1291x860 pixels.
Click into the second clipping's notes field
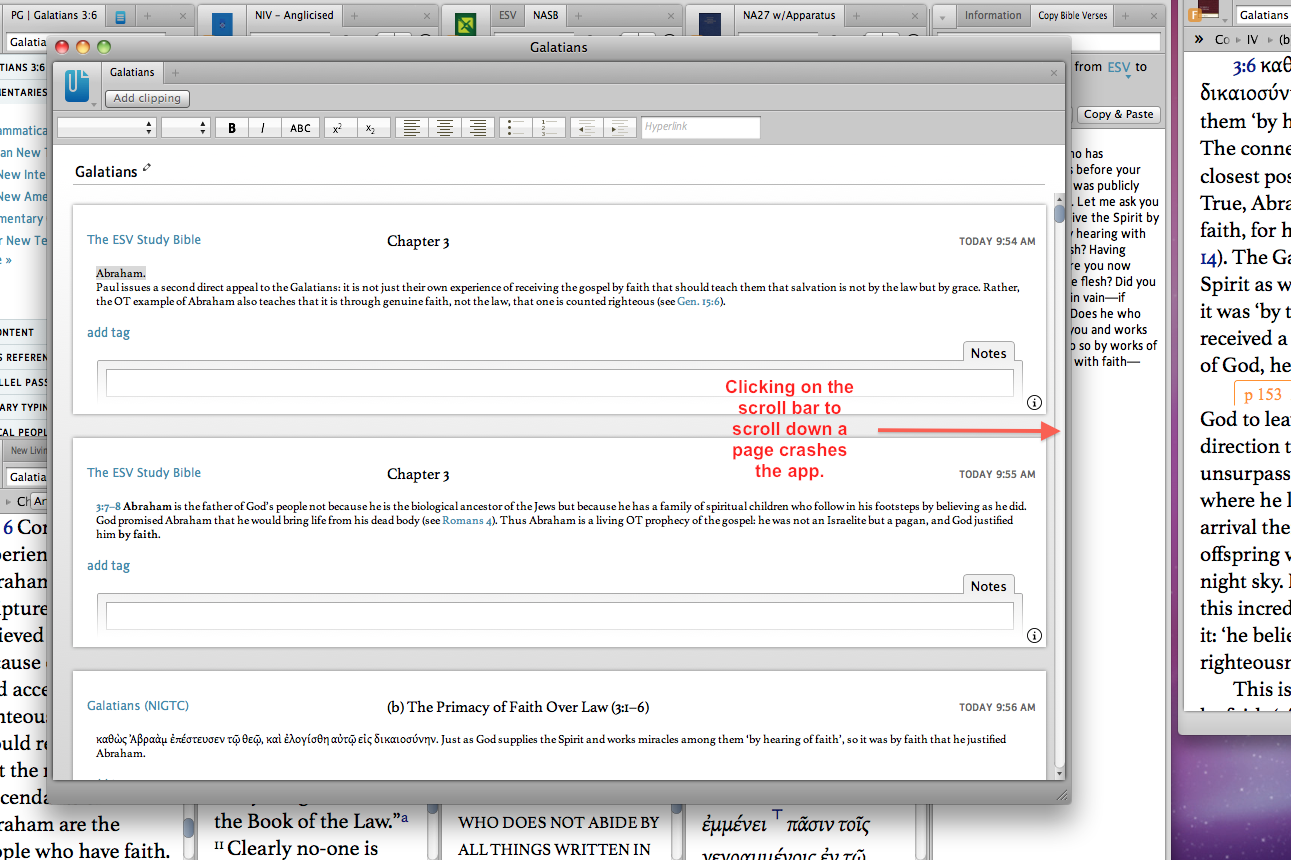(559, 616)
